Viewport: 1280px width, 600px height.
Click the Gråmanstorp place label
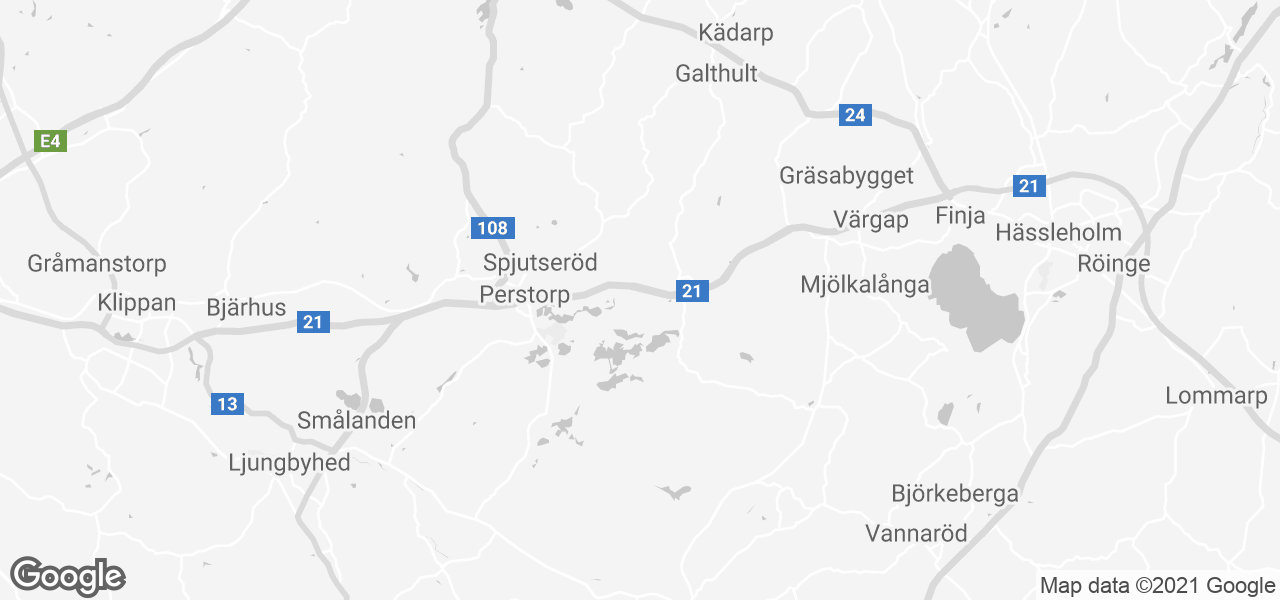point(97,264)
